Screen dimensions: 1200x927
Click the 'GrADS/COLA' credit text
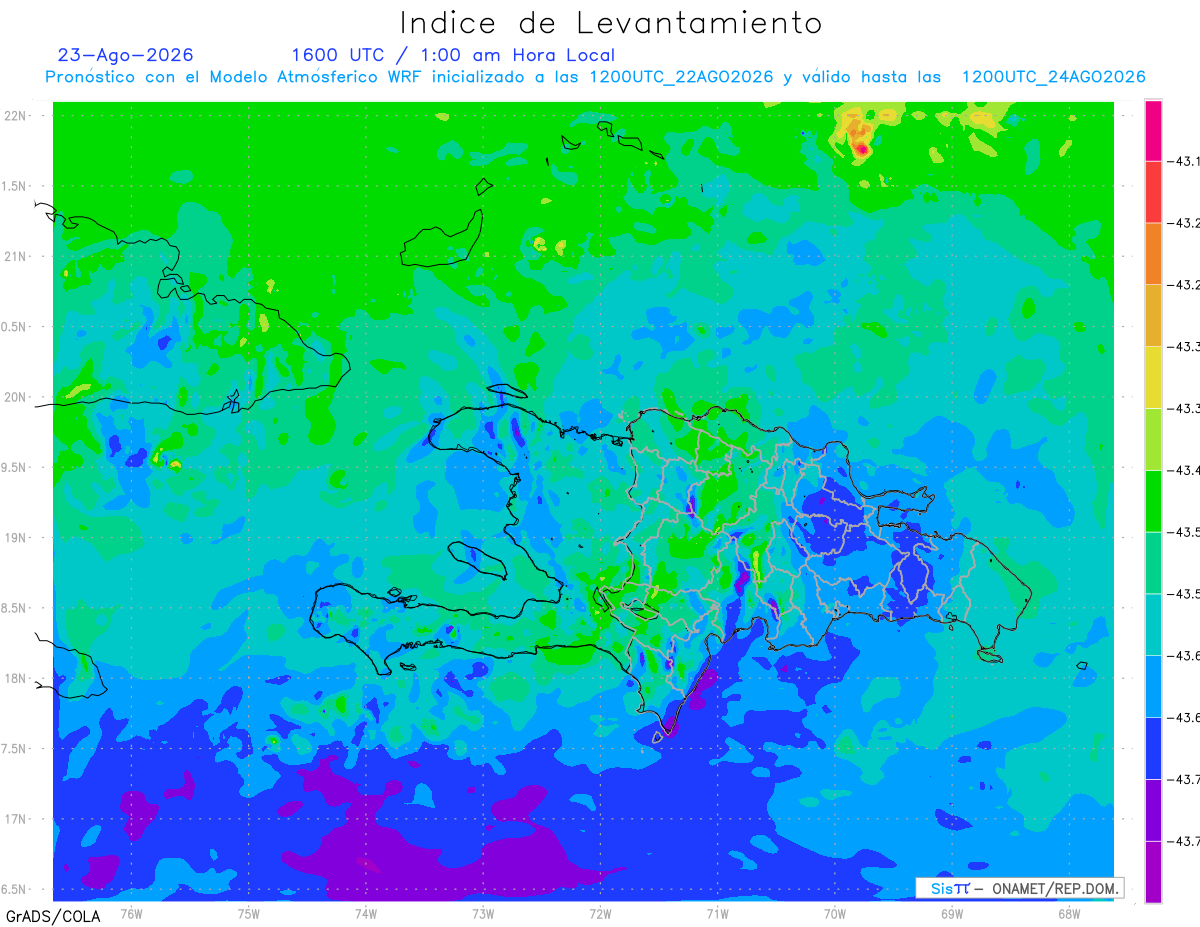[53, 916]
